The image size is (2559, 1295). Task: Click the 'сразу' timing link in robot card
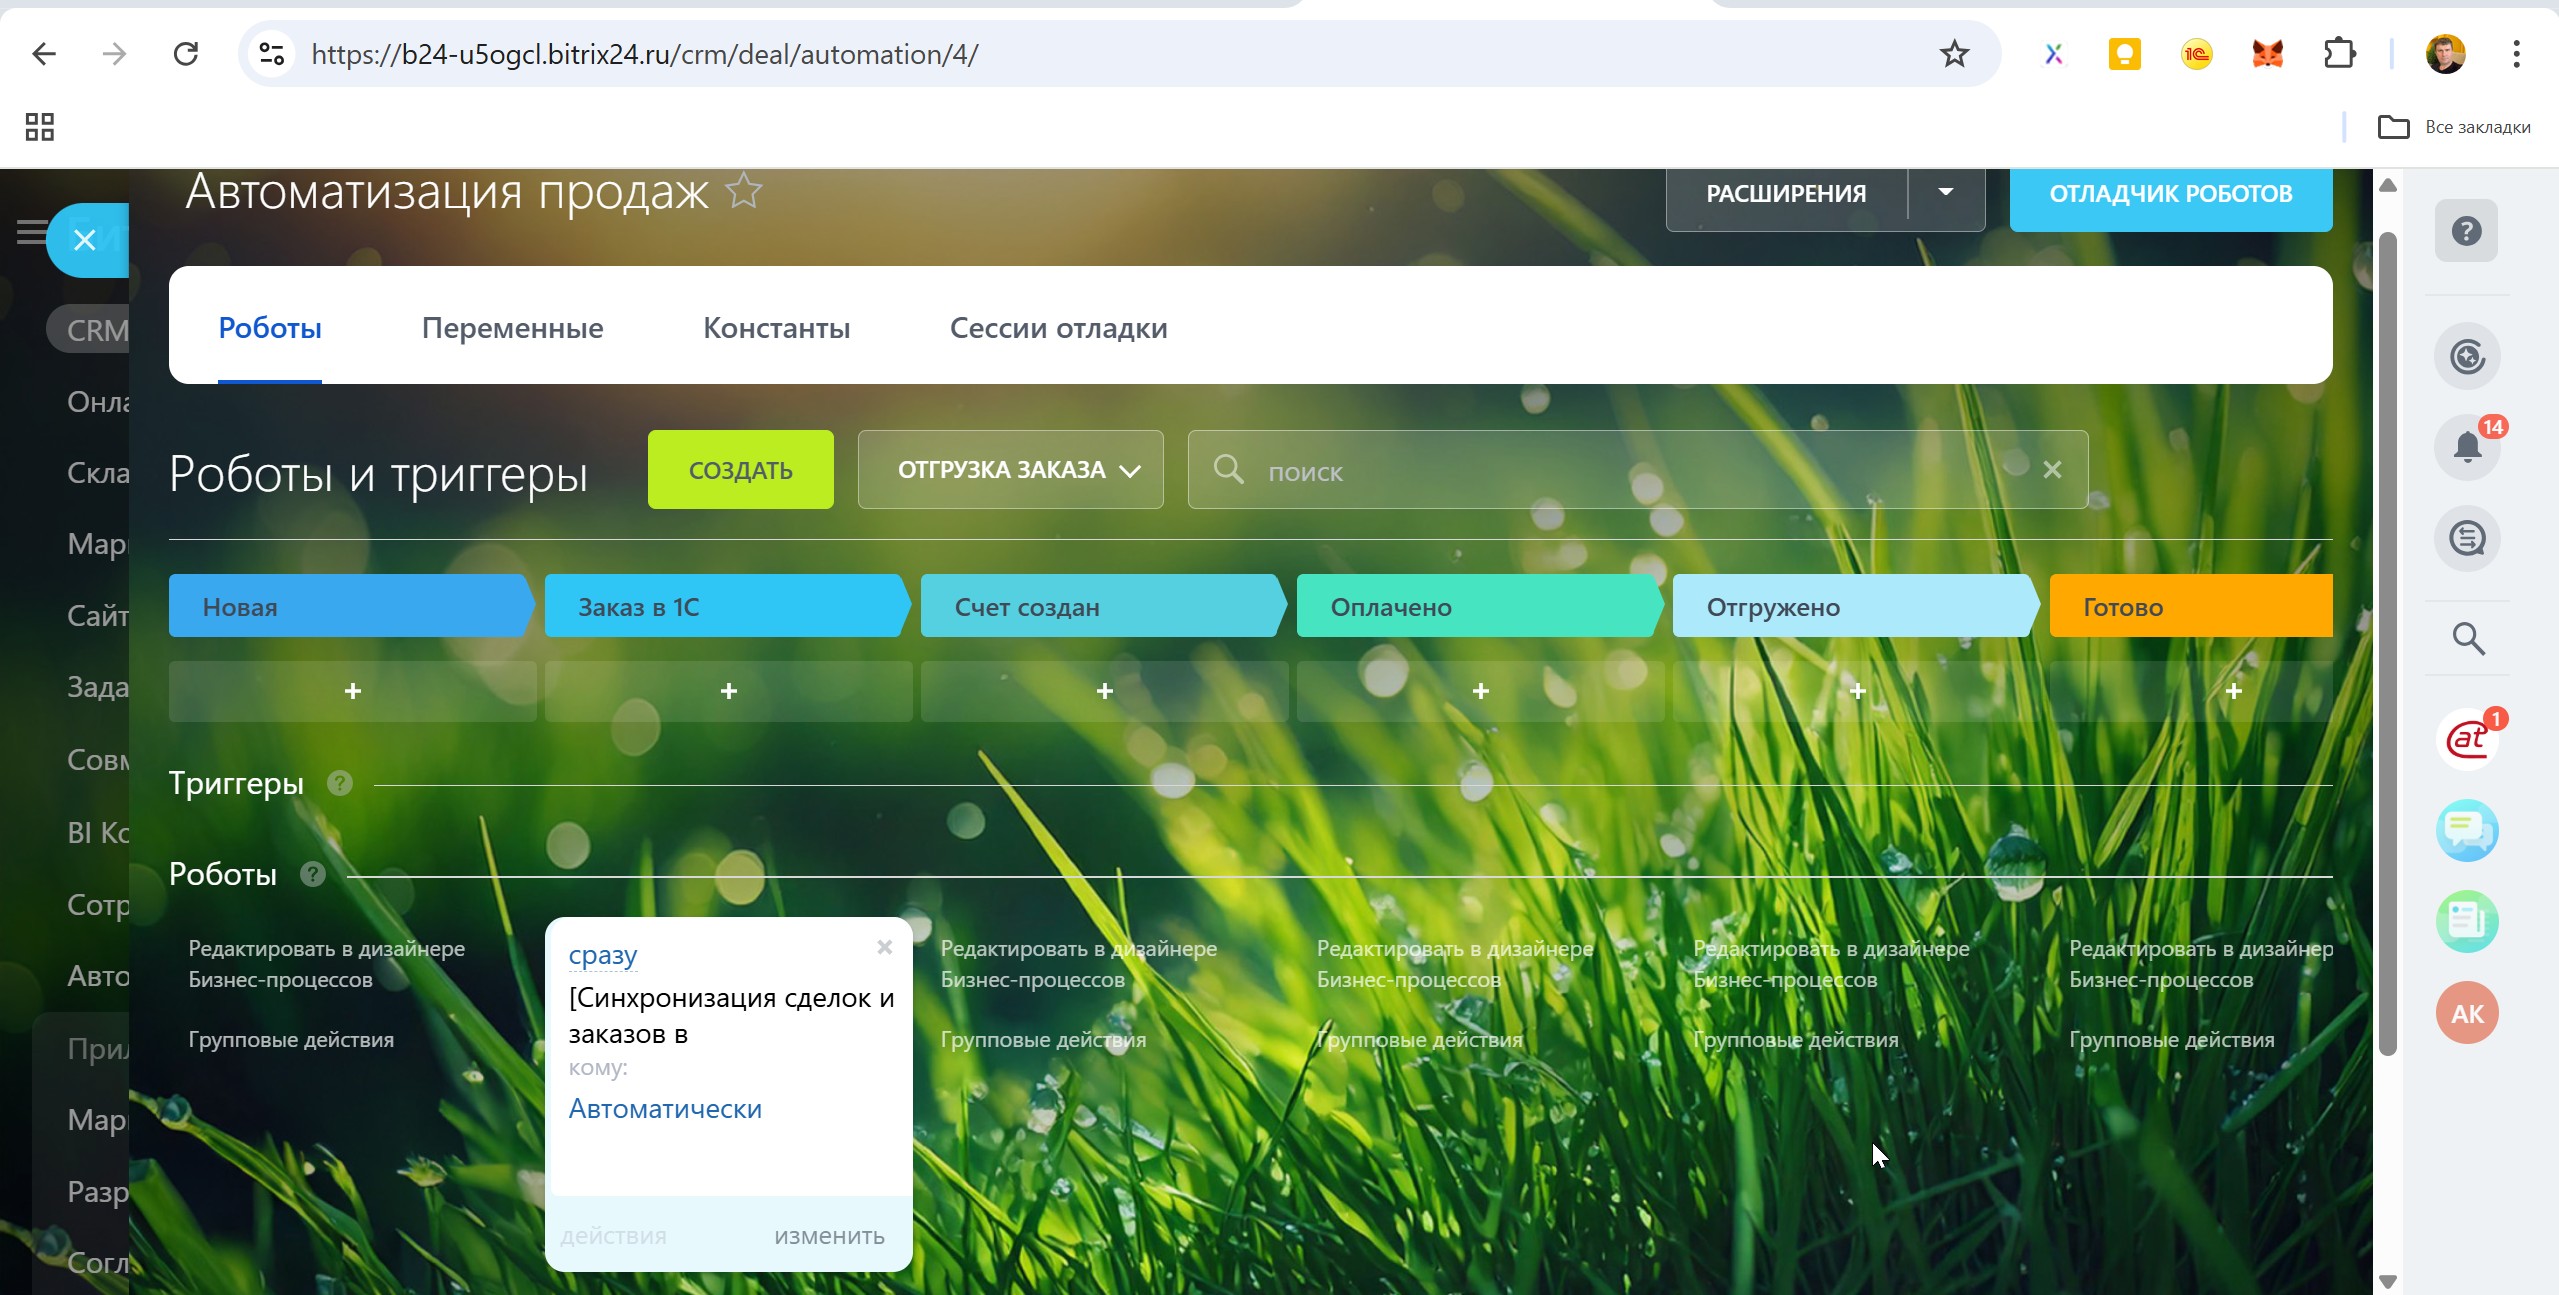602,955
